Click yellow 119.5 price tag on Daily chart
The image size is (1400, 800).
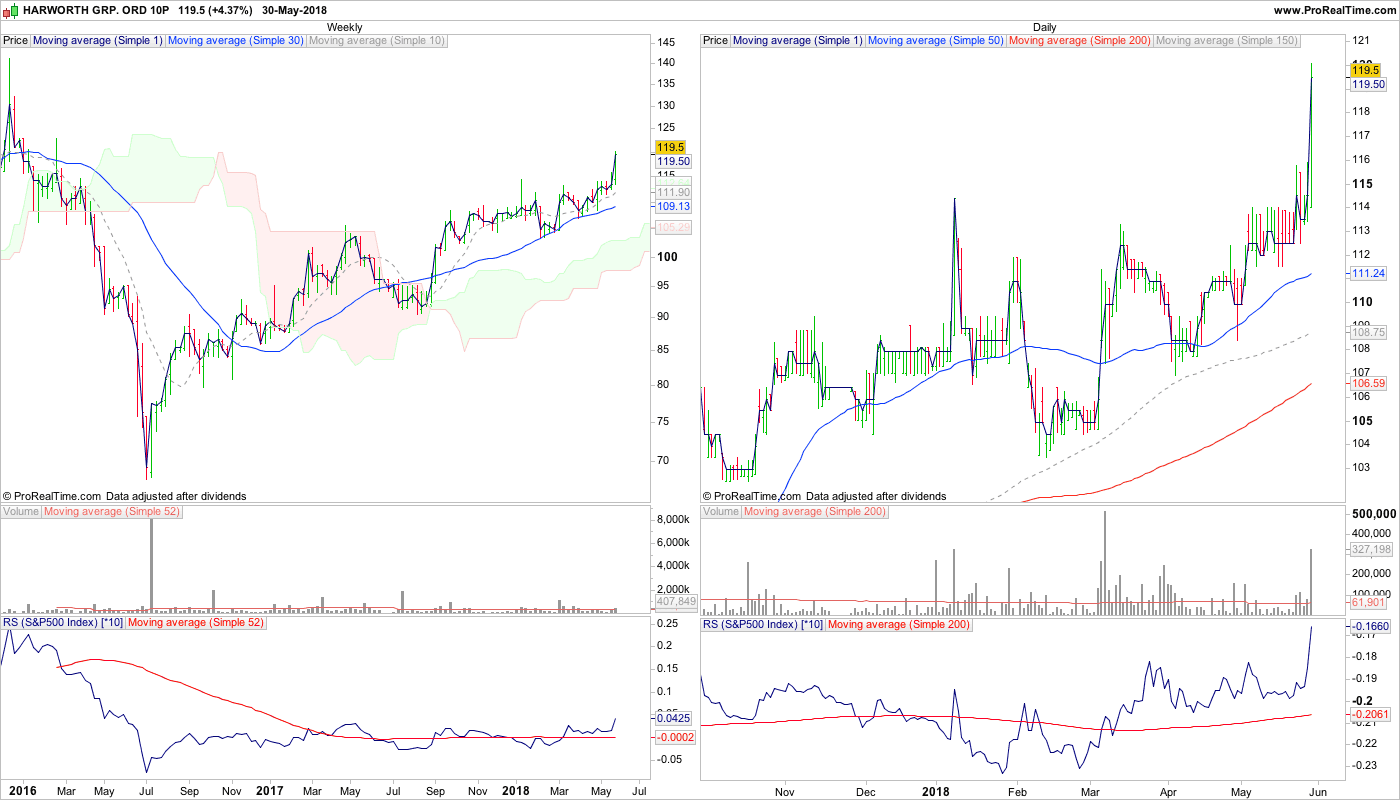coord(1366,70)
